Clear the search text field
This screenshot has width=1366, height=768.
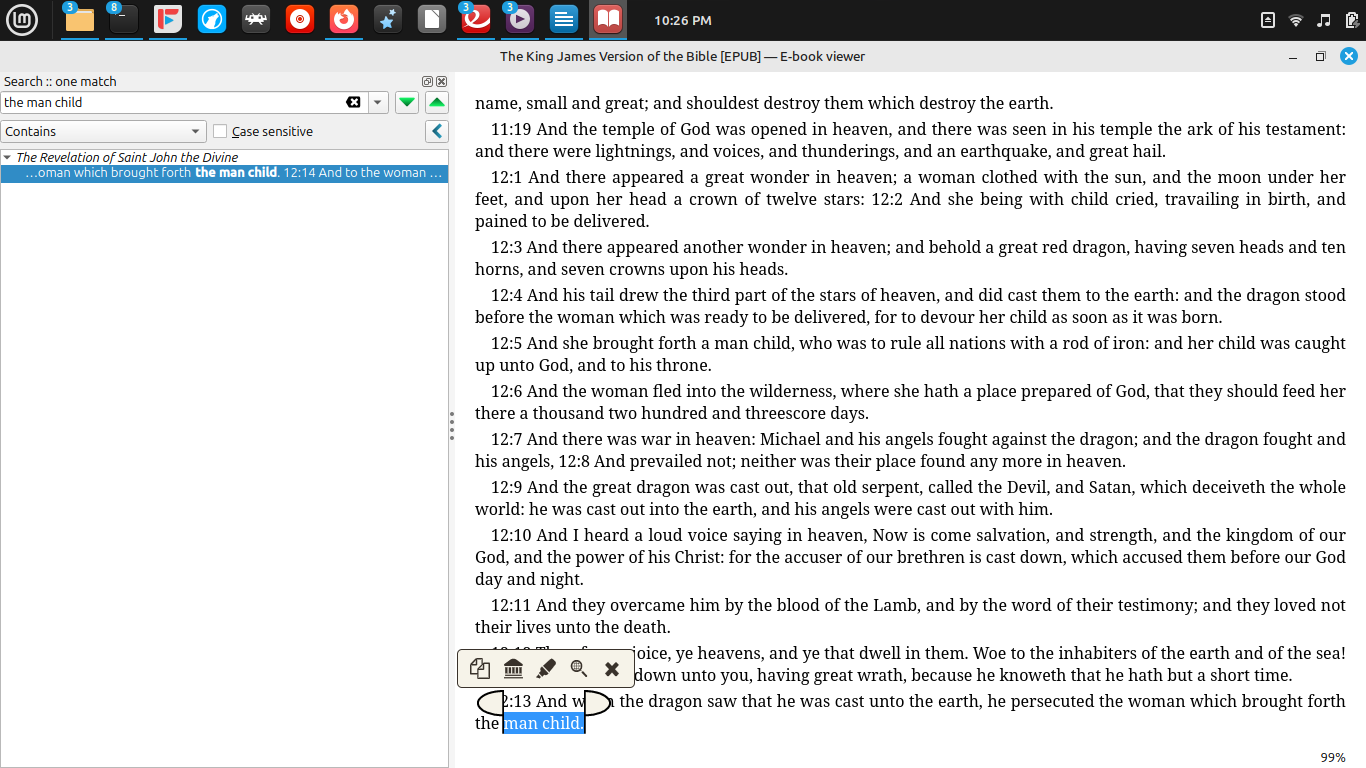point(353,102)
